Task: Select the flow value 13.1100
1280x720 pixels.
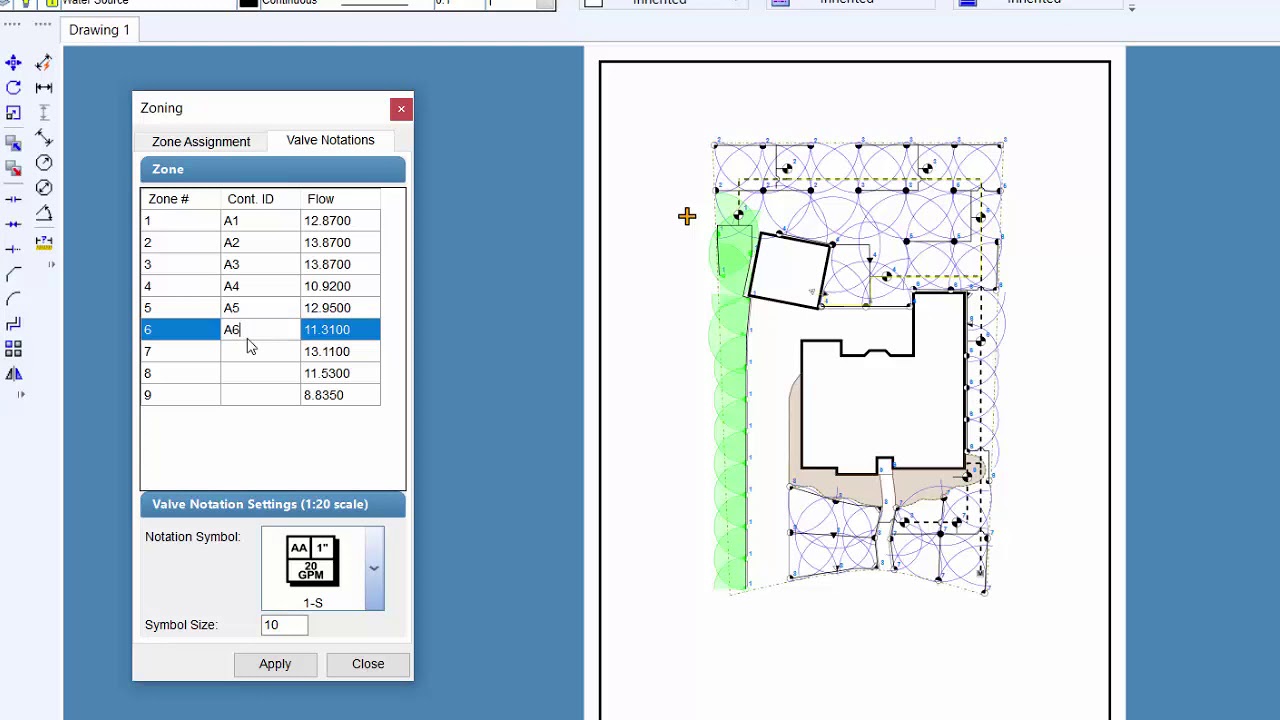Action: tap(340, 352)
